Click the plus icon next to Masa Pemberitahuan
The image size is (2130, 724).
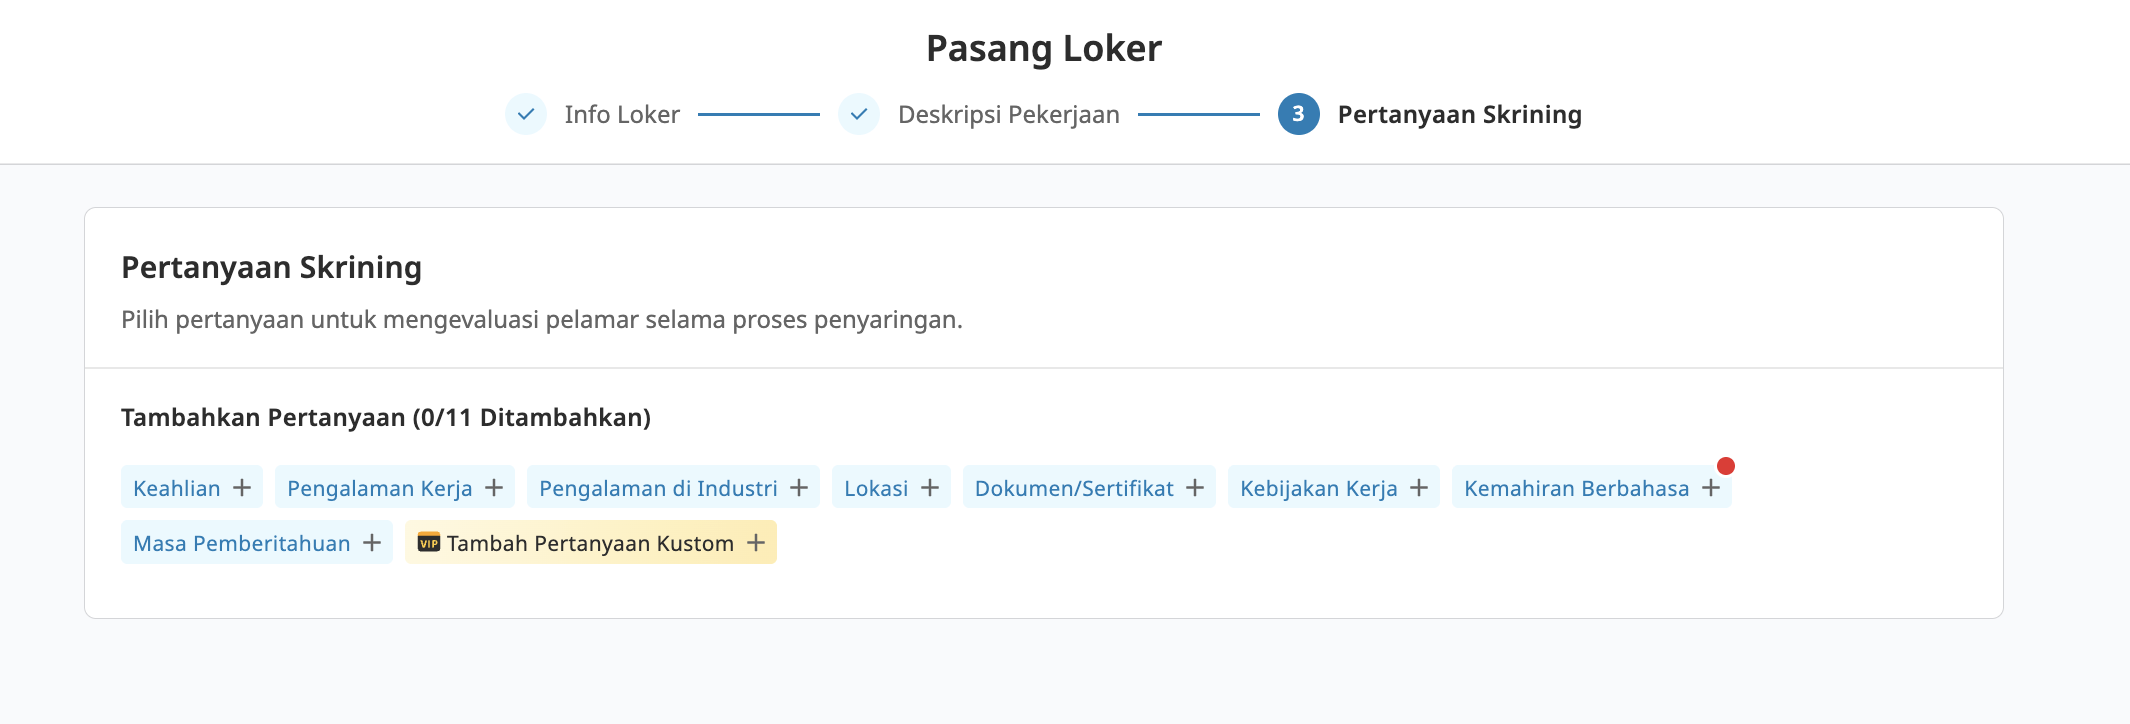click(x=372, y=543)
